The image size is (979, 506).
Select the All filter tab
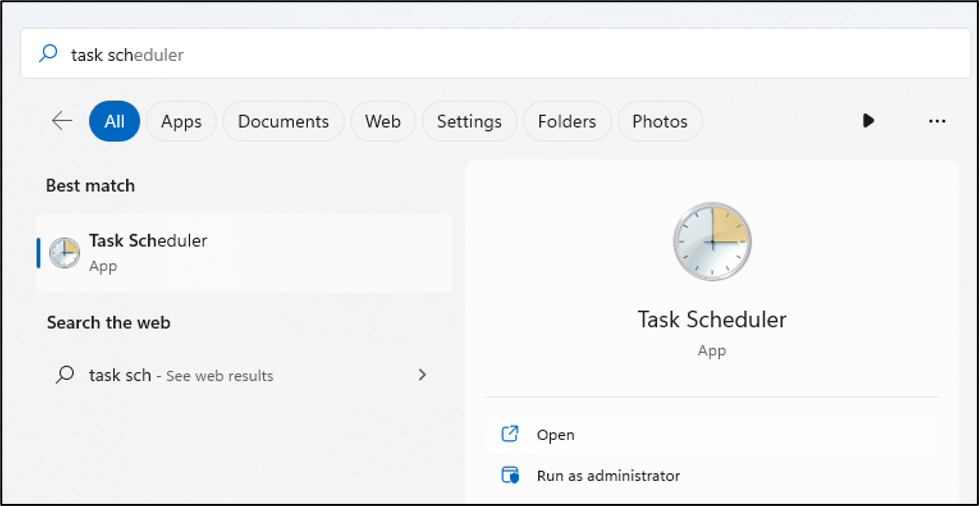(114, 121)
